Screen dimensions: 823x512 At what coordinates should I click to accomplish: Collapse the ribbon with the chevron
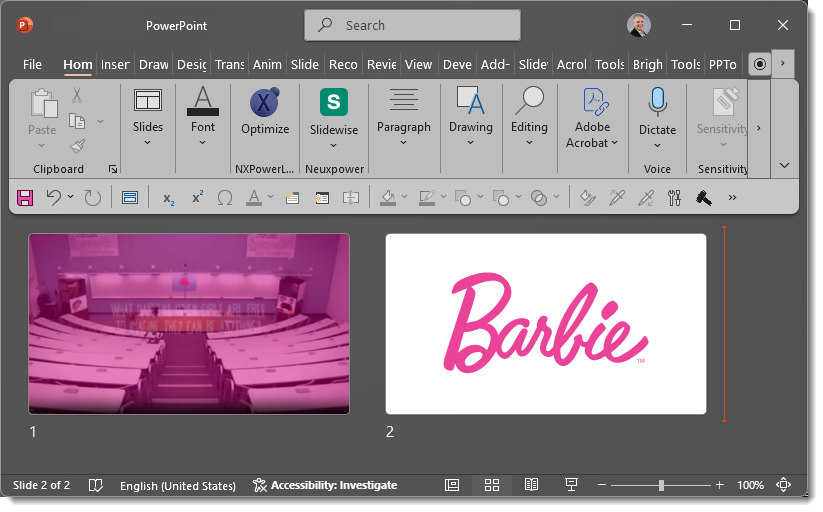tap(784, 165)
